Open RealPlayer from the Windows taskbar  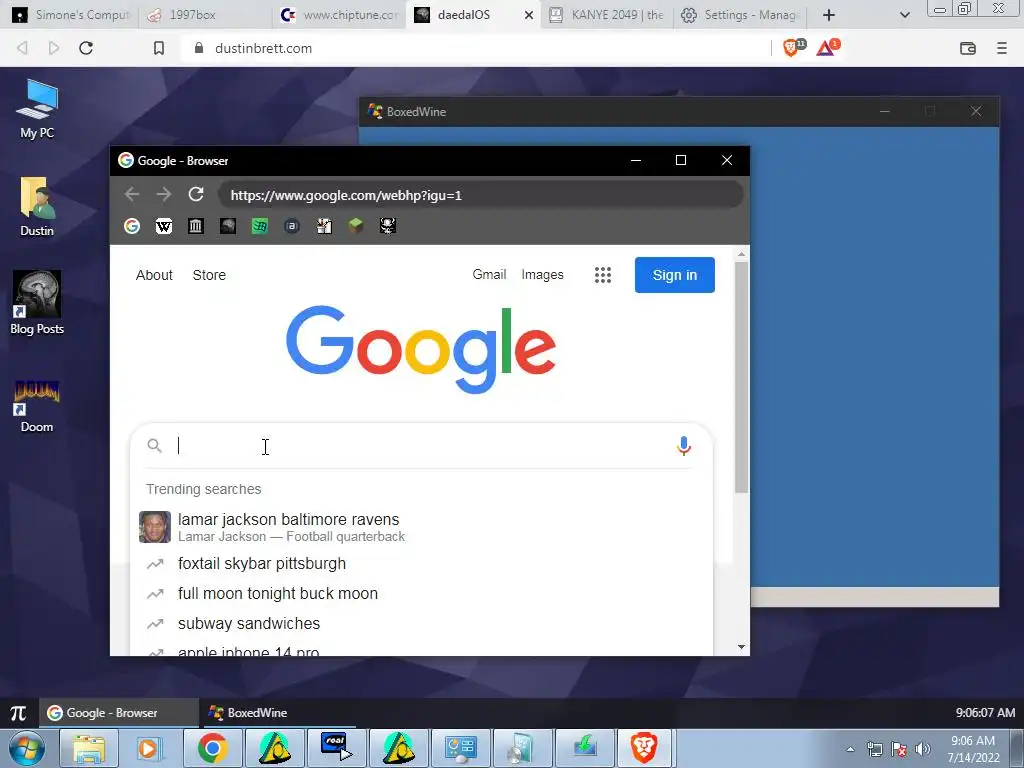[x=337, y=748]
